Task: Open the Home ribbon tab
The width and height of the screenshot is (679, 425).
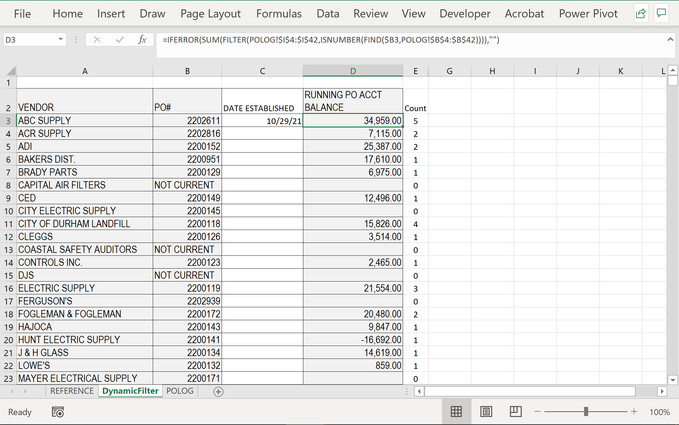Action: click(68, 14)
